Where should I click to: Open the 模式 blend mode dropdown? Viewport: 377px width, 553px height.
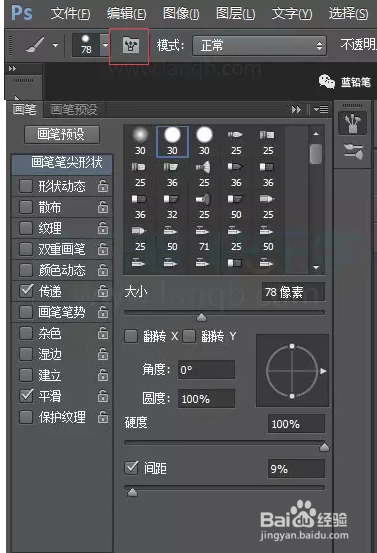pos(259,45)
